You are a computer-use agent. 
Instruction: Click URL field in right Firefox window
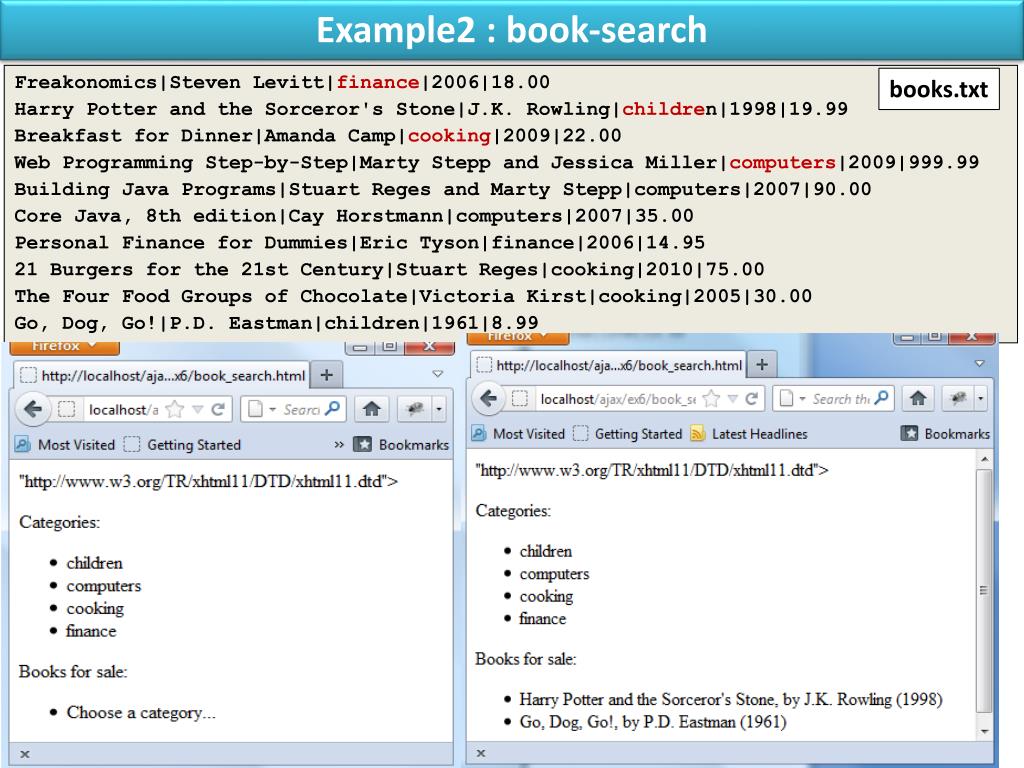pyautogui.click(x=617, y=398)
